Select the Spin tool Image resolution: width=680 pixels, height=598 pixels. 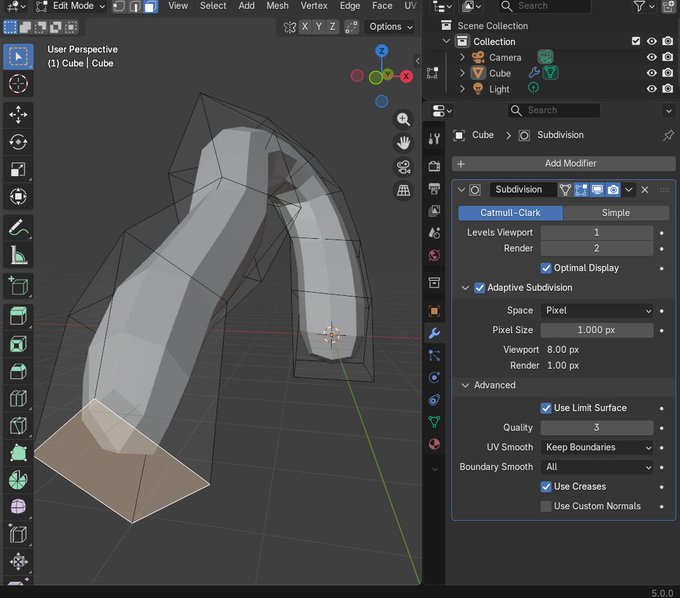(x=18, y=480)
